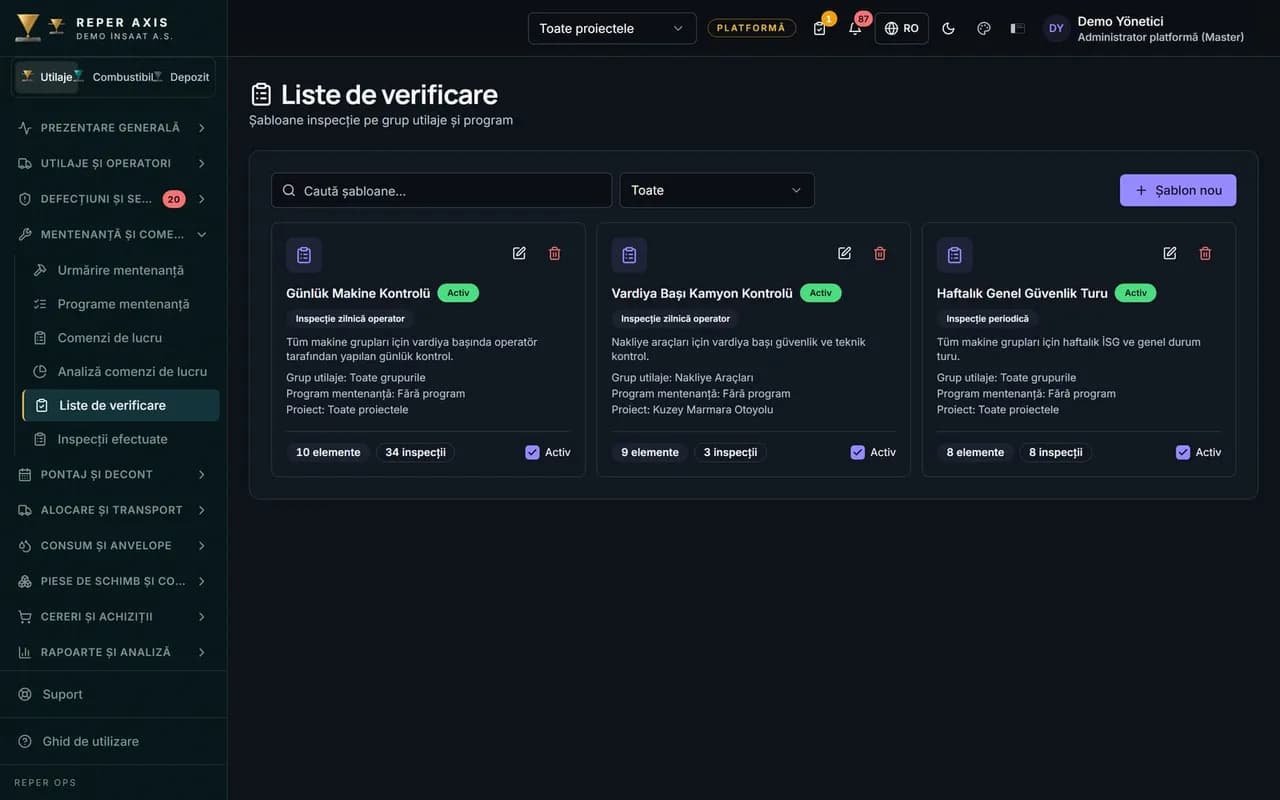Viewport: 1280px width, 800px height.
Task: Click the Prezentare generală pulse icon
Action: click(25, 128)
